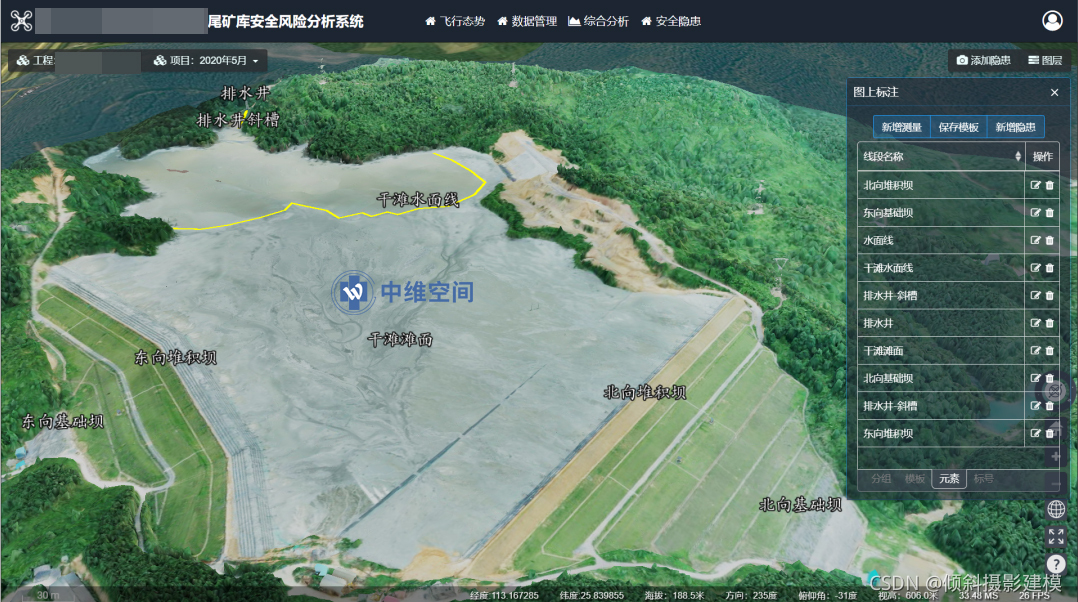Click the 干滩水面线 label on map

[x=418, y=199]
